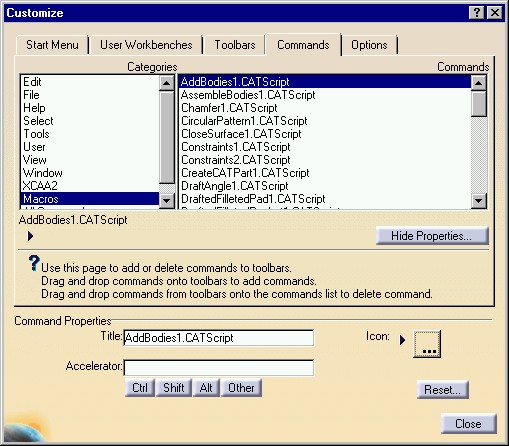The image size is (509, 446).
Task: Open the Other key options
Action: [x=241, y=388]
